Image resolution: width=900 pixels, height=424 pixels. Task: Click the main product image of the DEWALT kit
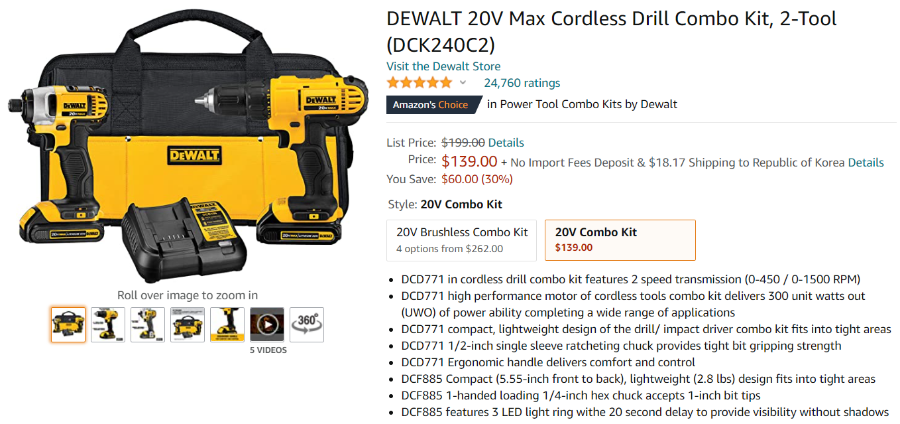click(x=187, y=146)
